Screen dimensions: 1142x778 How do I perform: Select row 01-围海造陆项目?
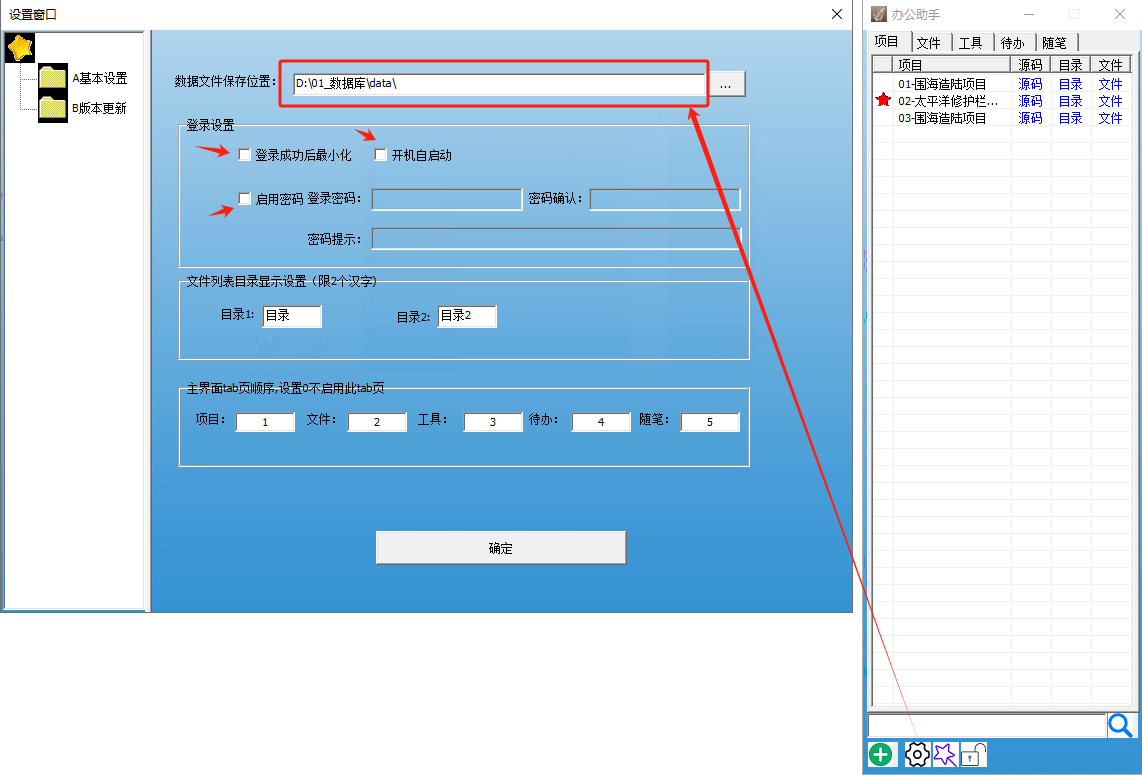click(1001, 84)
